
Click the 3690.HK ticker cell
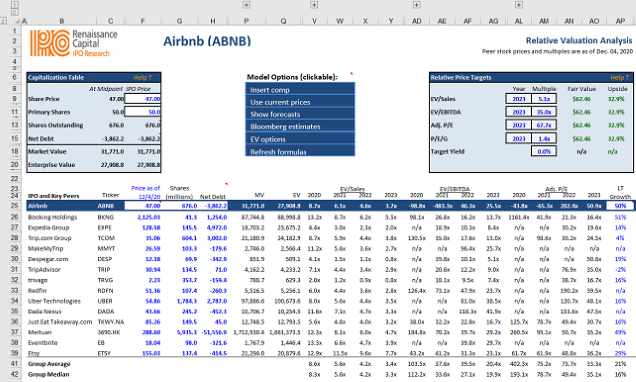pos(108,333)
